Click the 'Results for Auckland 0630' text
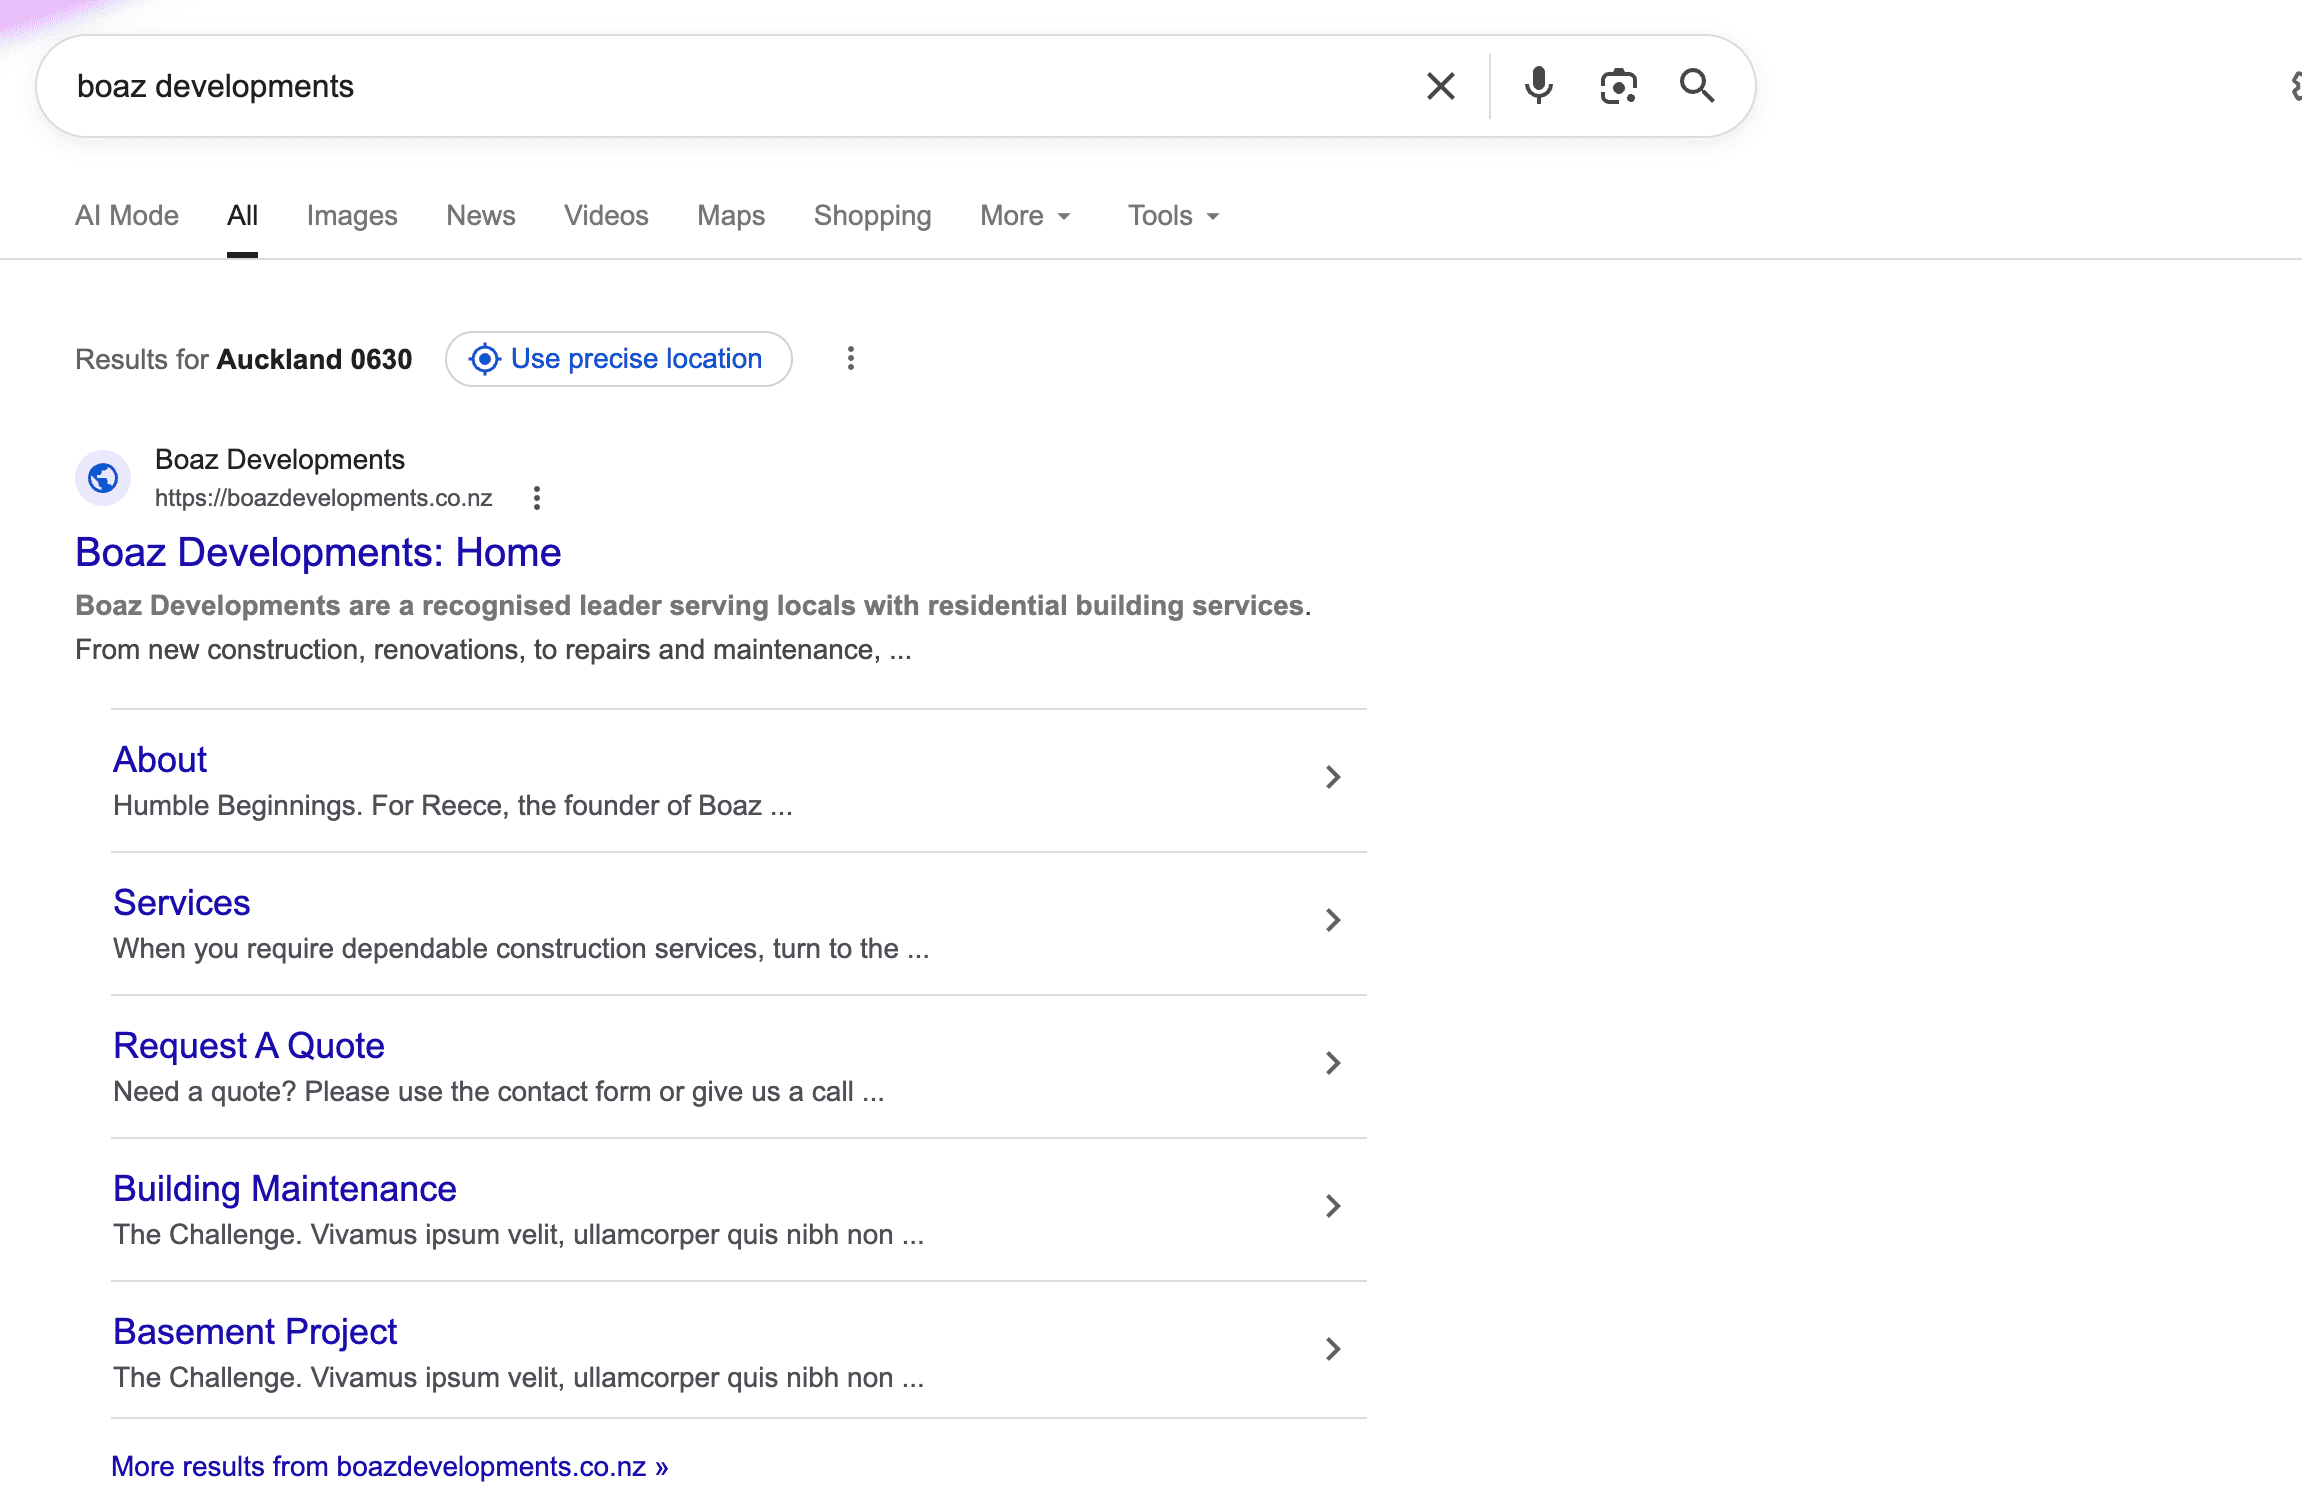 [x=244, y=359]
